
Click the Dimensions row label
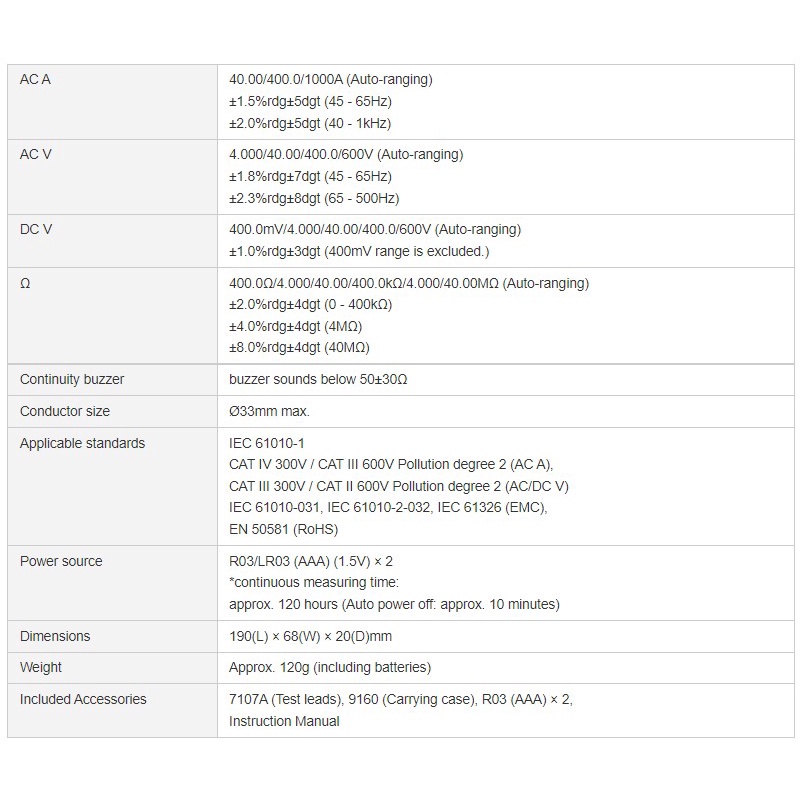(x=55, y=636)
